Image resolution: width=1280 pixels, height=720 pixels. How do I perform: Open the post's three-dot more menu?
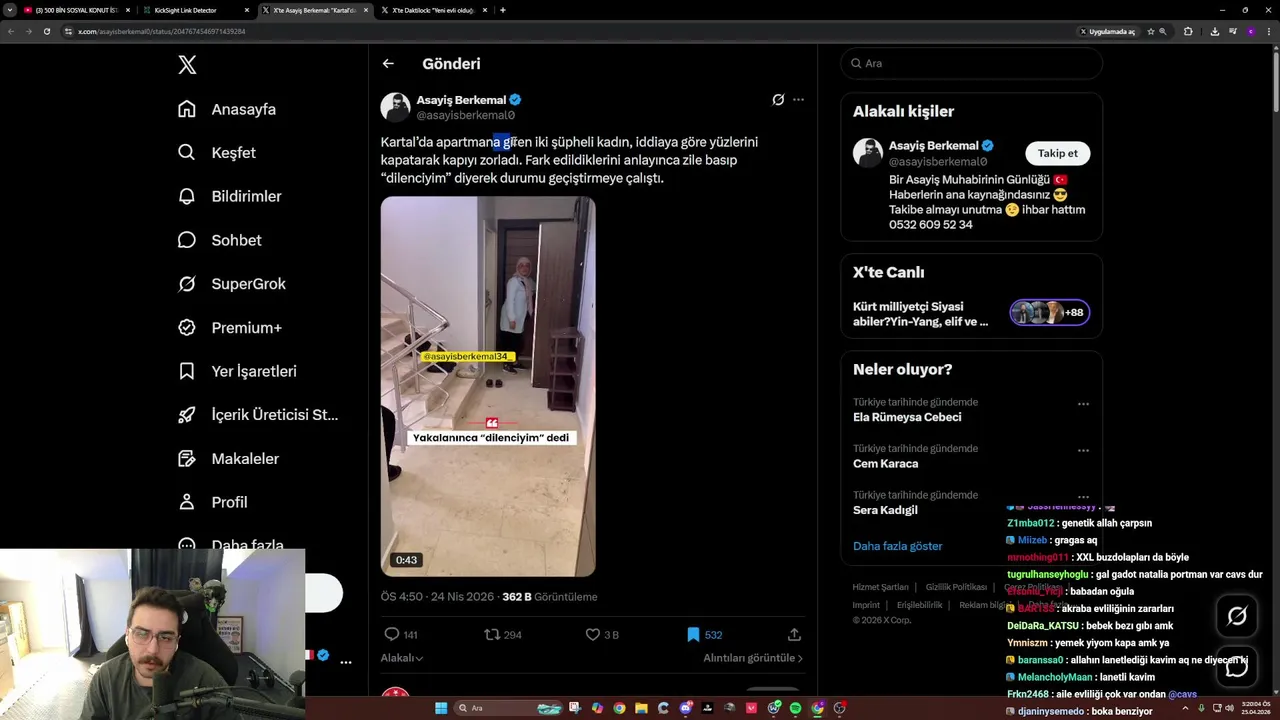tap(798, 100)
